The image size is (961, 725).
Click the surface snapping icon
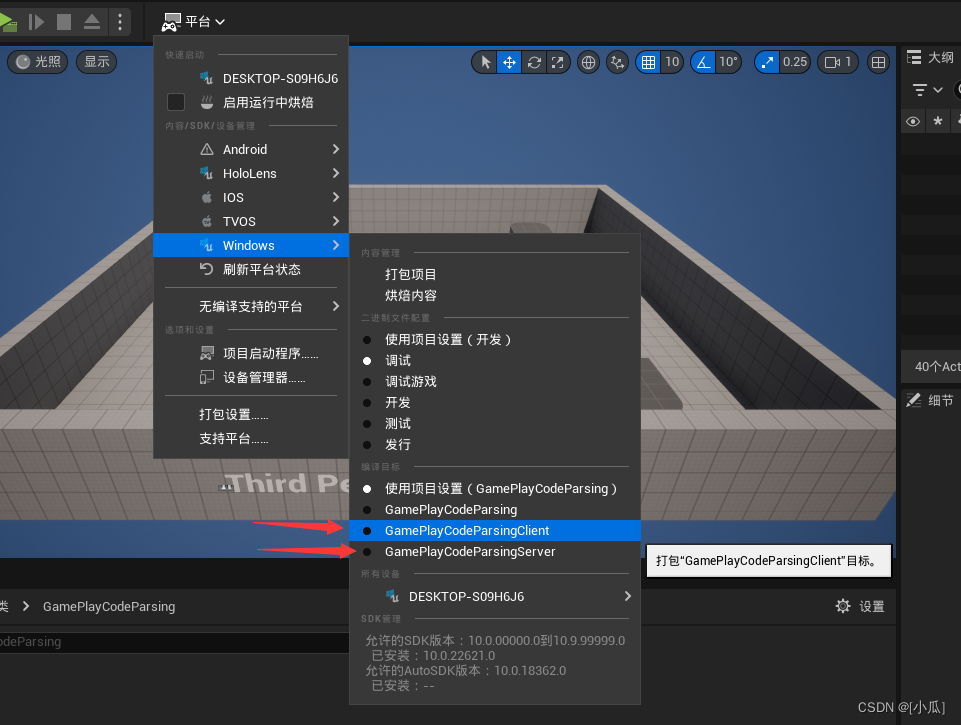point(617,62)
